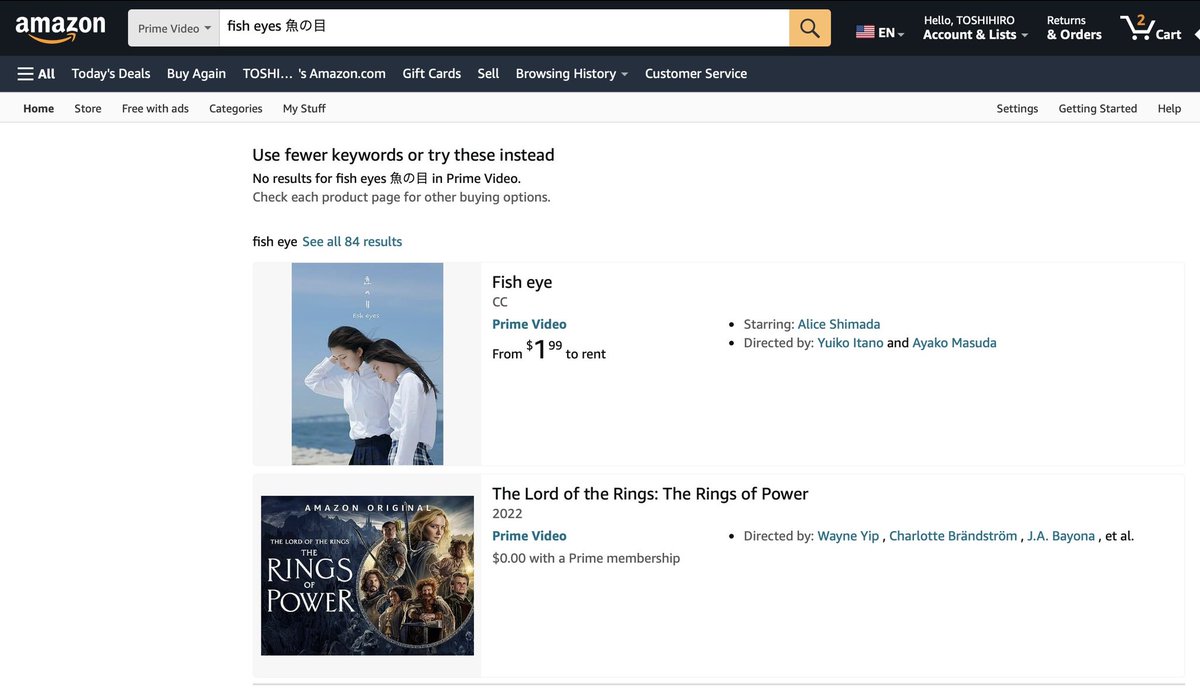Open director Yuiko Itano's link
The width and height of the screenshot is (1200, 700).
pos(850,343)
